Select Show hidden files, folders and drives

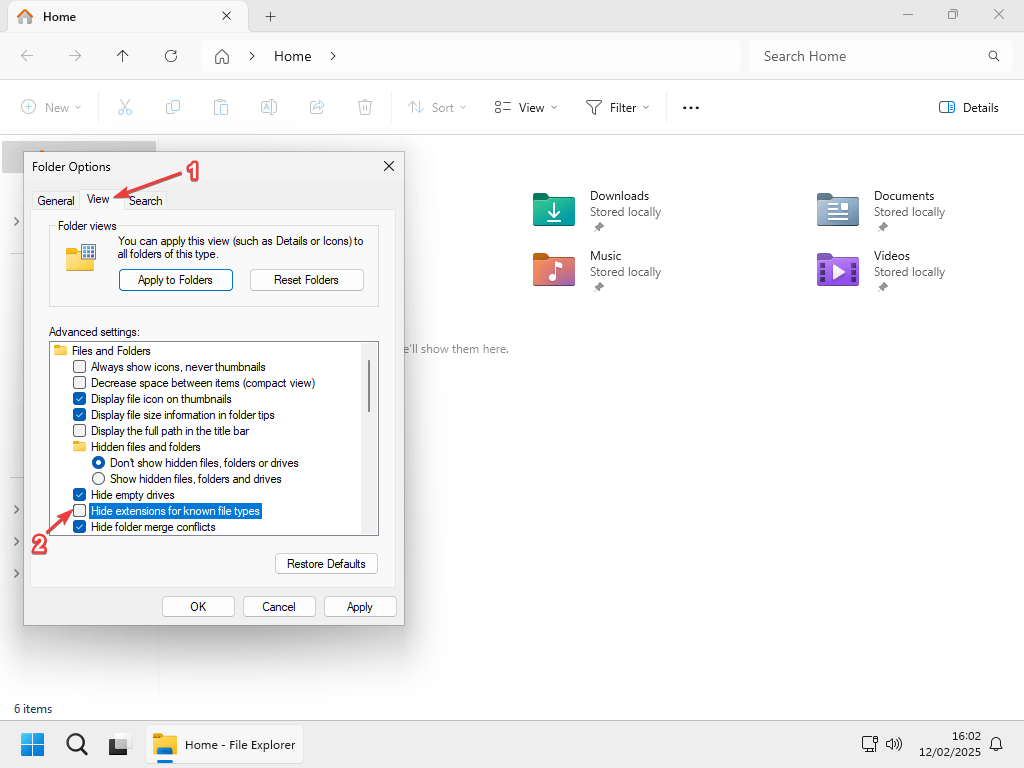(98, 479)
